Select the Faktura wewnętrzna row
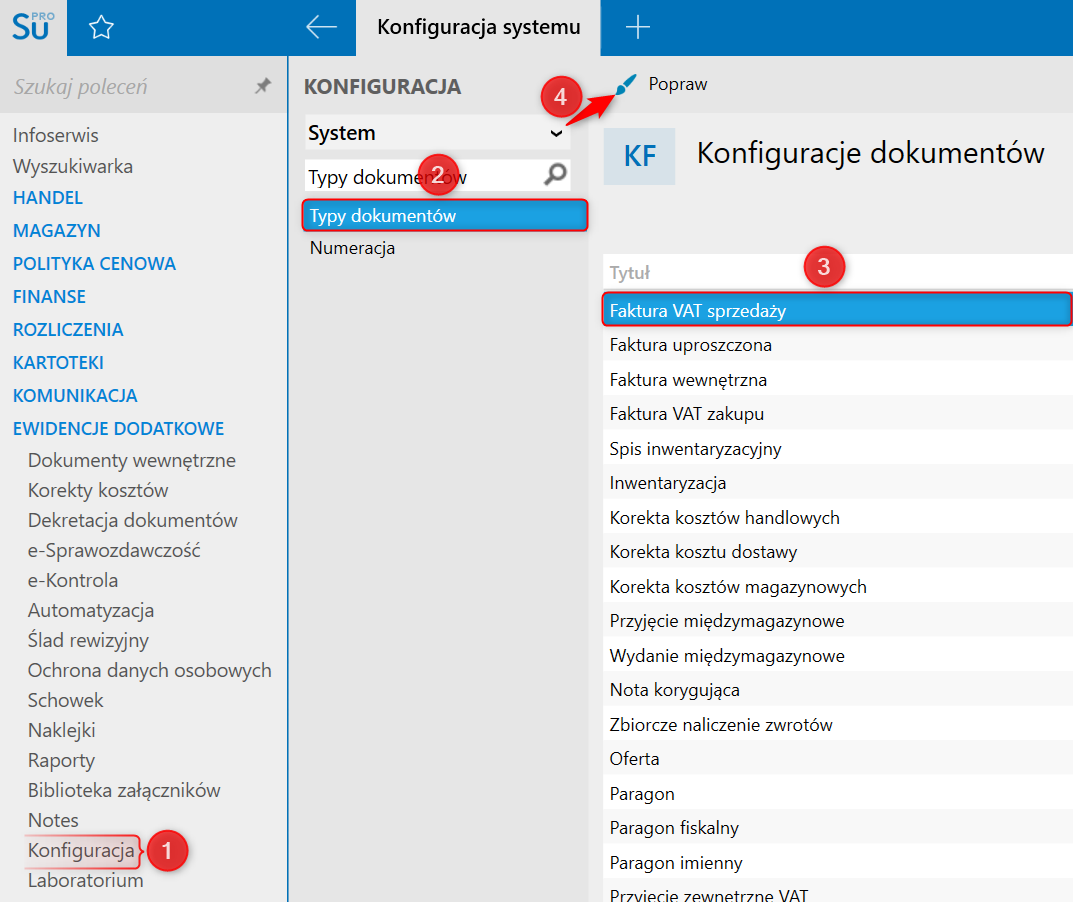 [x=838, y=380]
